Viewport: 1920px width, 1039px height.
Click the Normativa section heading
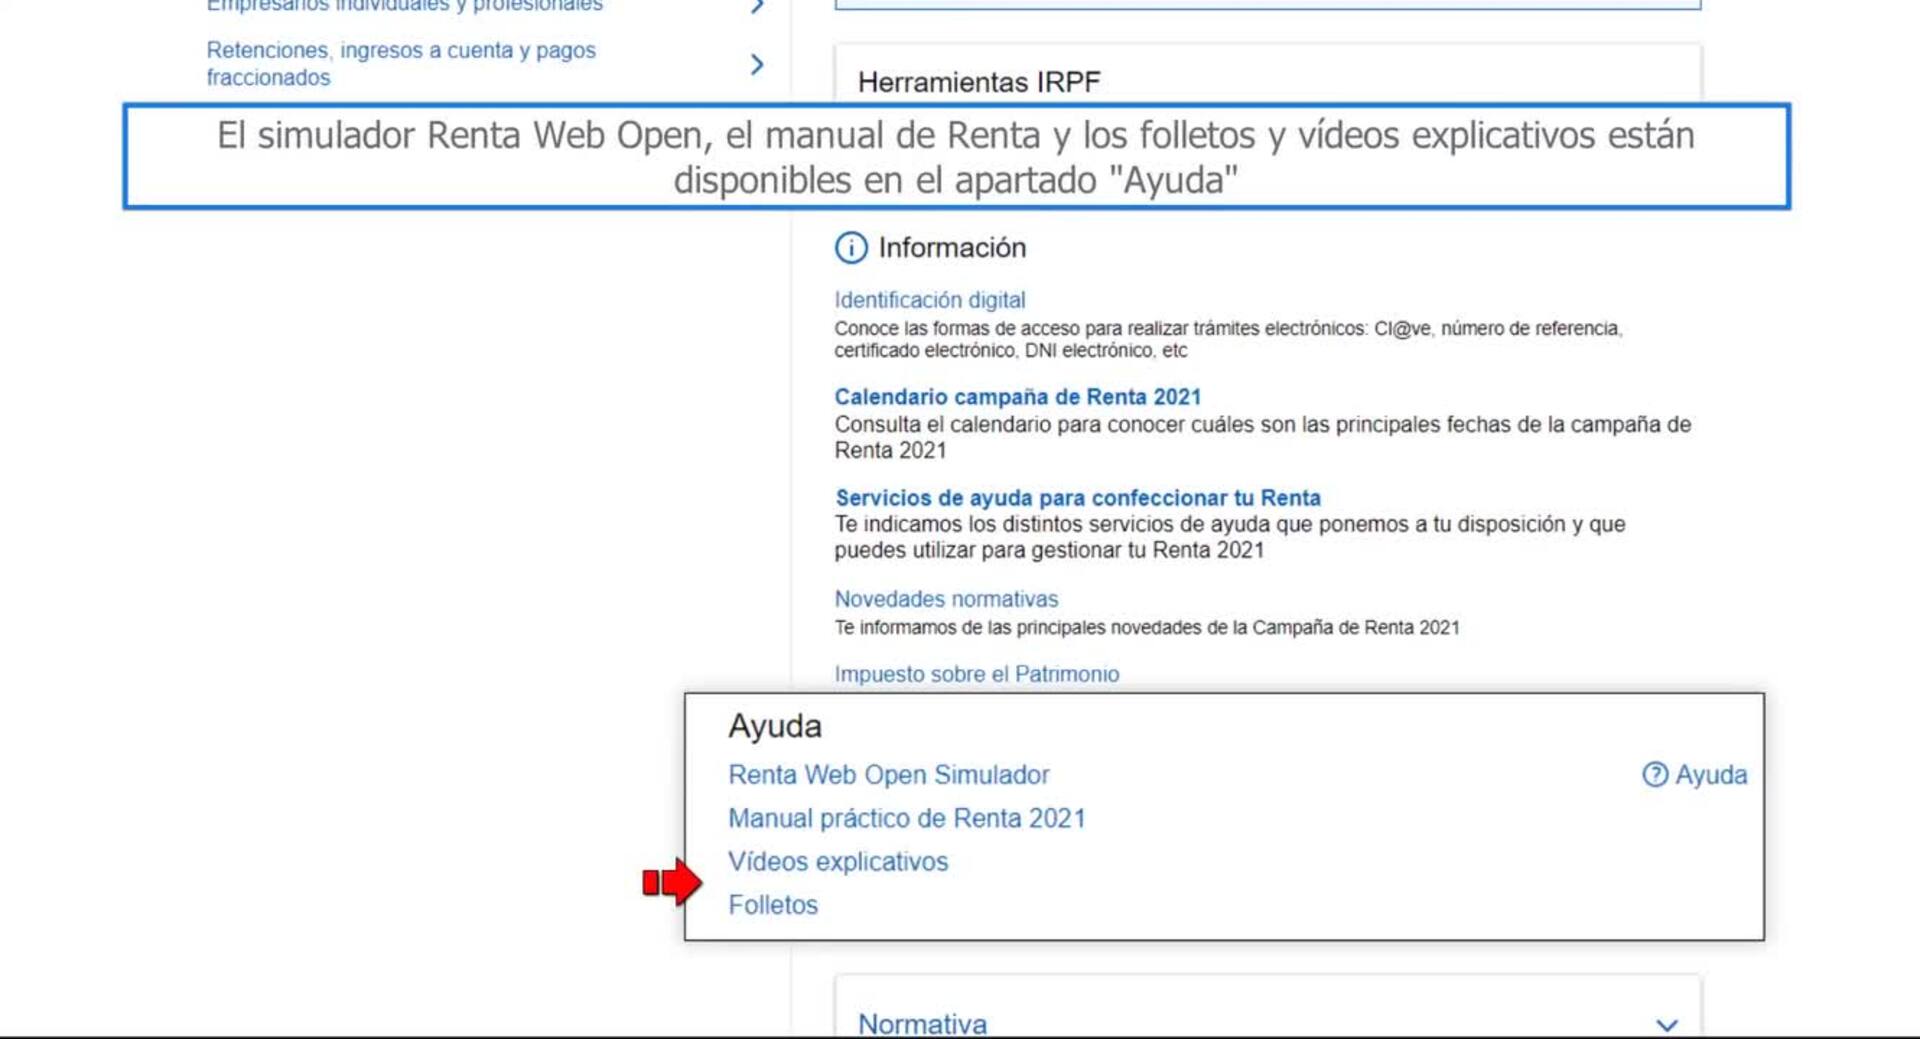922,1024
